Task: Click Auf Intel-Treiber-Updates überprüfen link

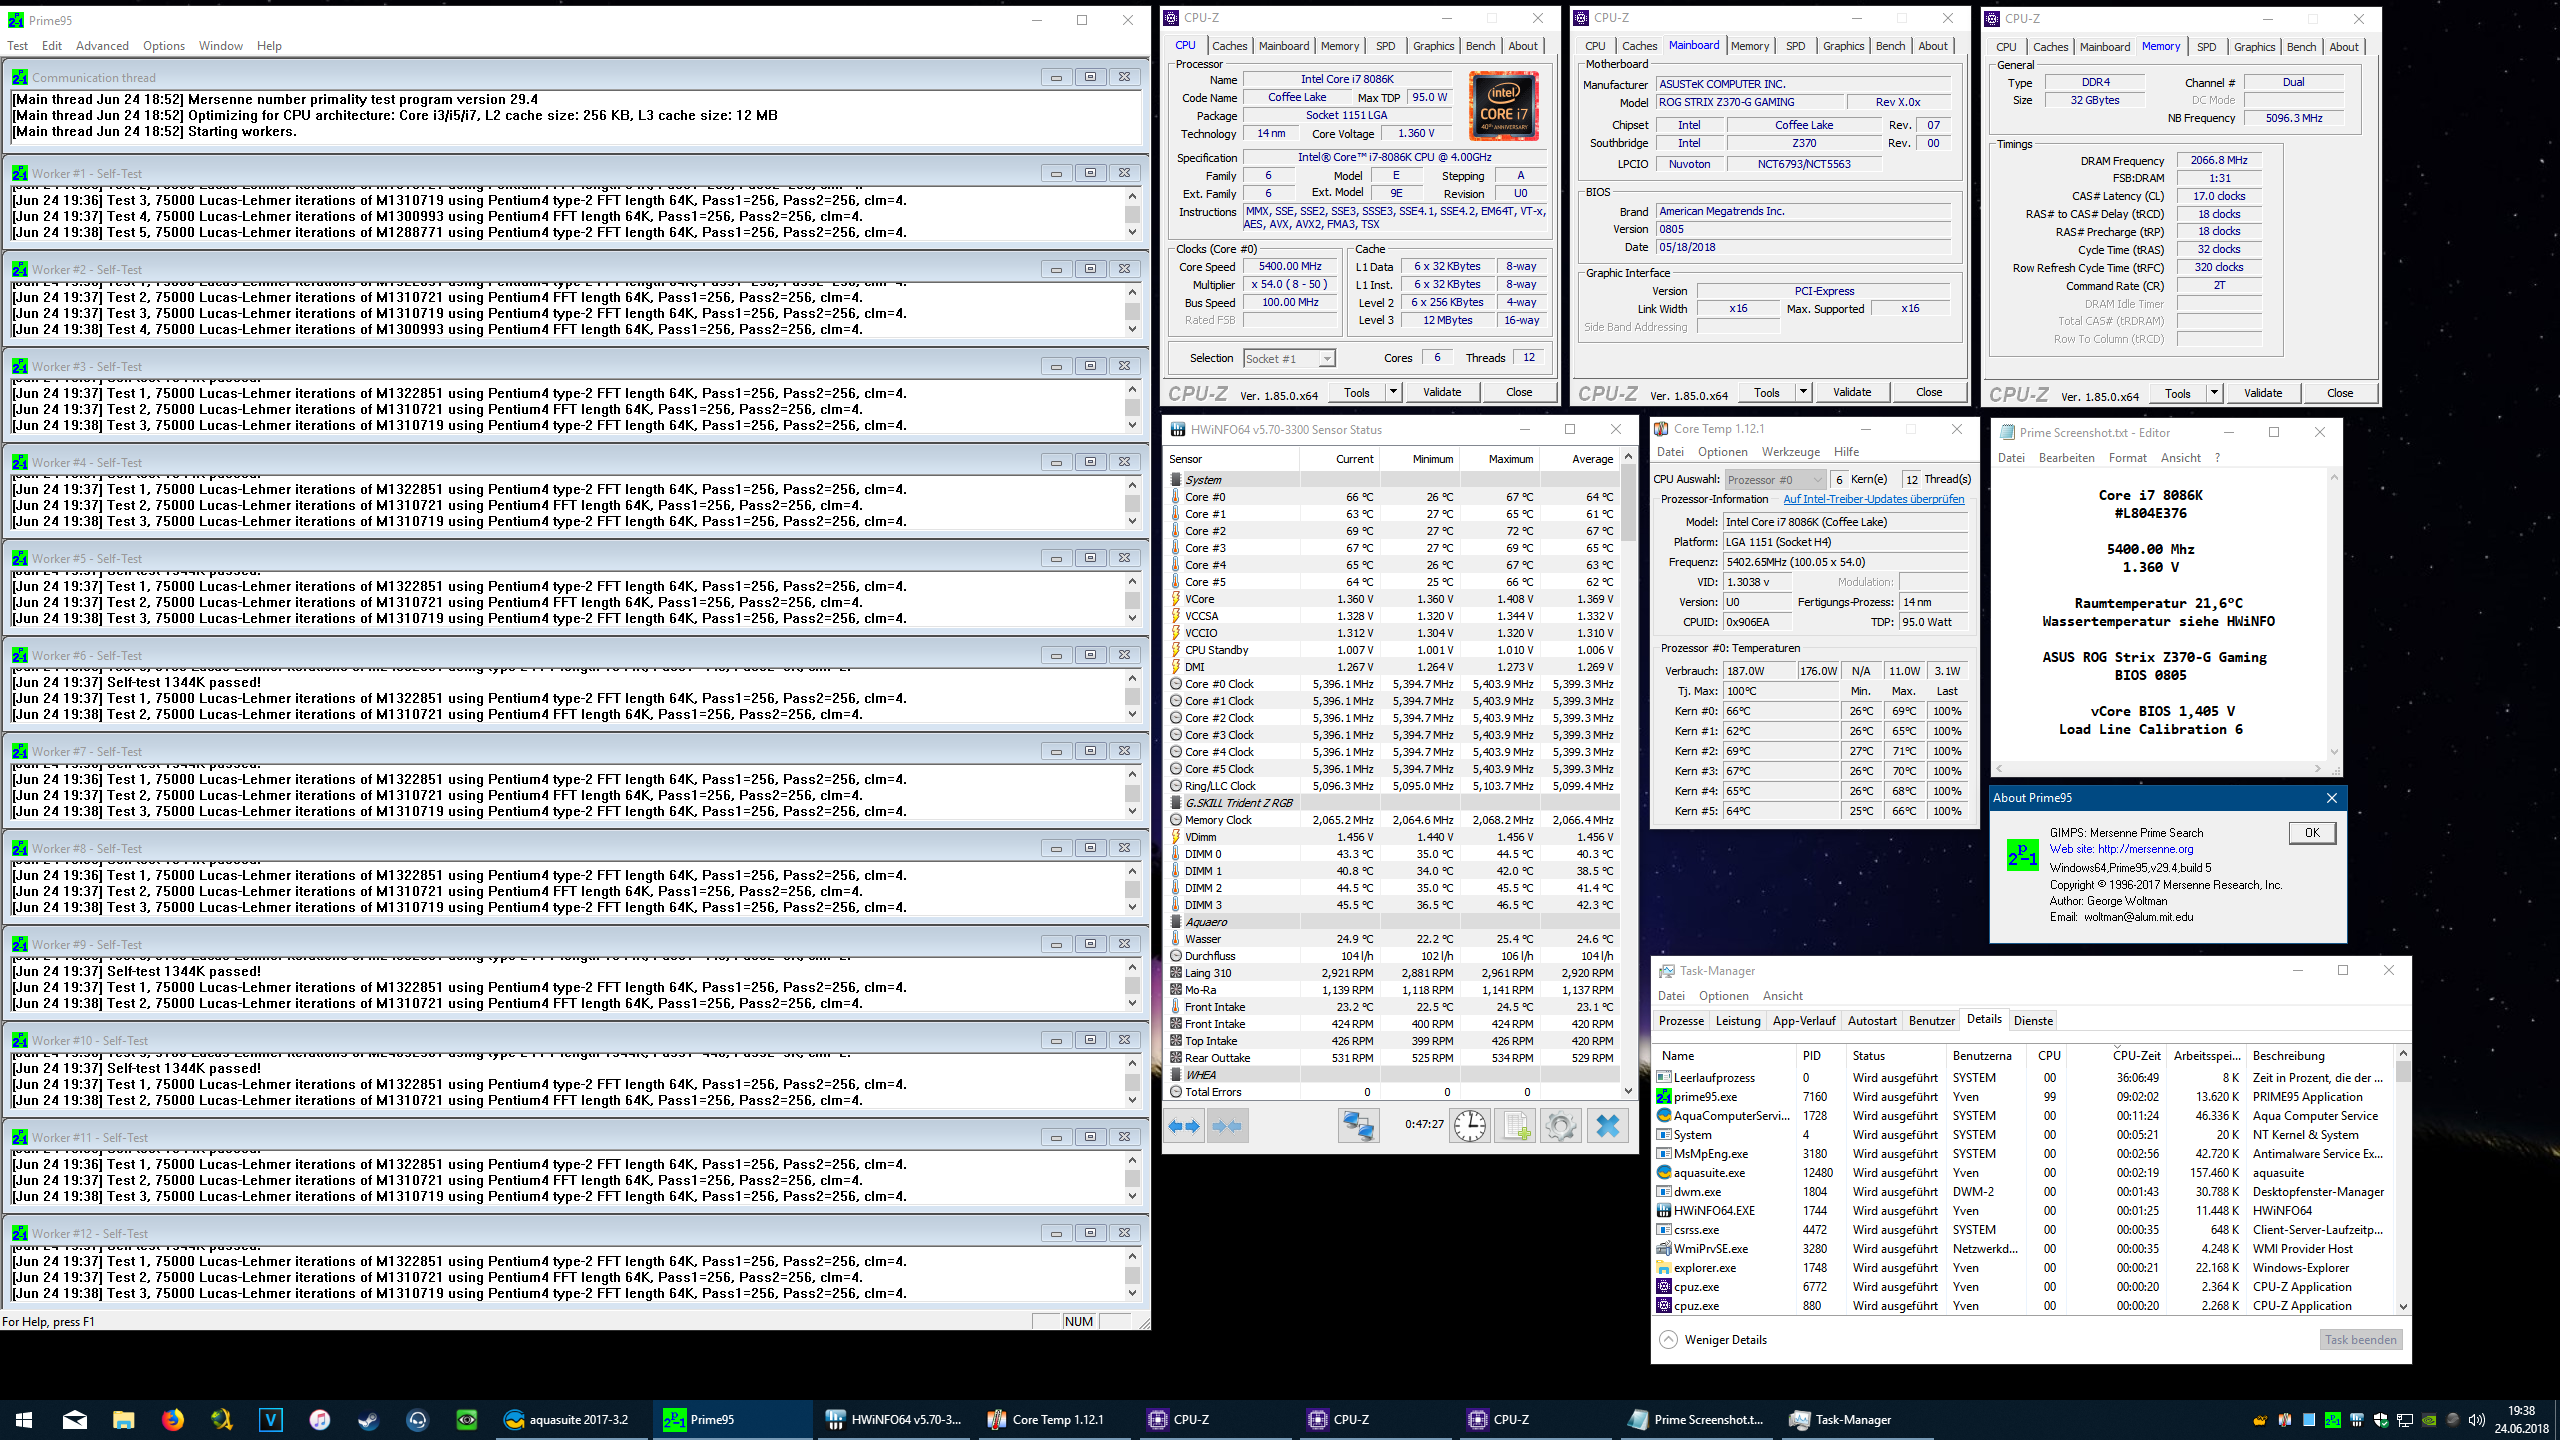Action: (x=1873, y=499)
